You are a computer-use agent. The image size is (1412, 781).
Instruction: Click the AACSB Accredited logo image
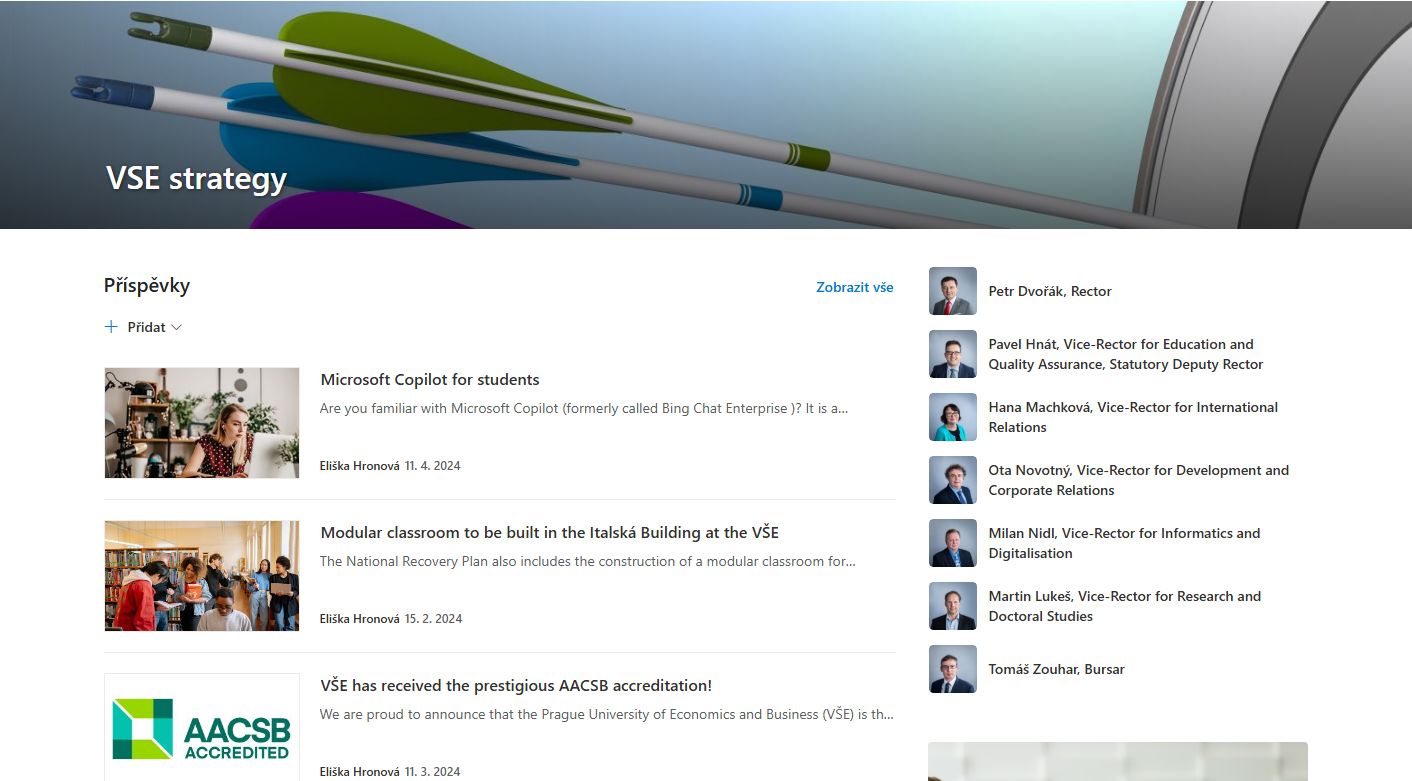point(202,728)
